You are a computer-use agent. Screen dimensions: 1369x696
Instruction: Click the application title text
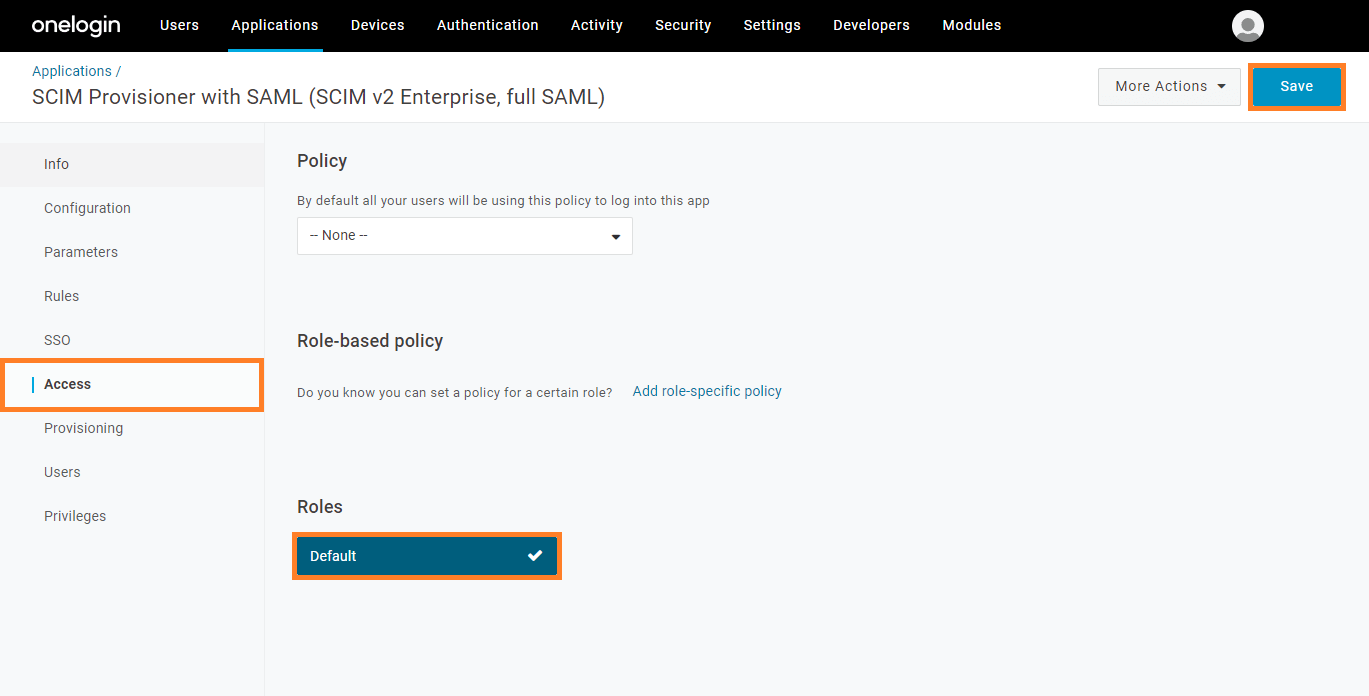point(318,97)
